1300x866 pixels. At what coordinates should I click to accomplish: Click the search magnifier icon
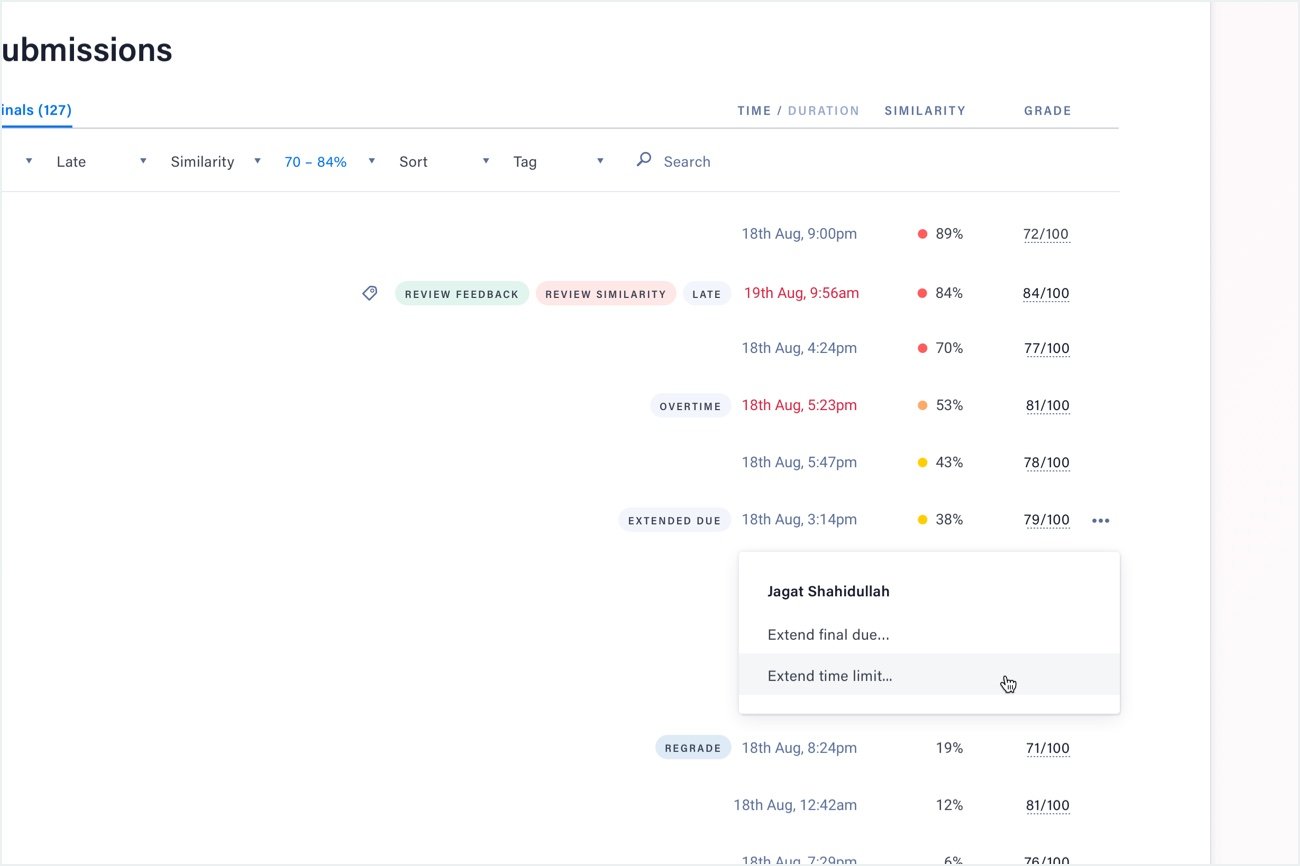pos(643,160)
